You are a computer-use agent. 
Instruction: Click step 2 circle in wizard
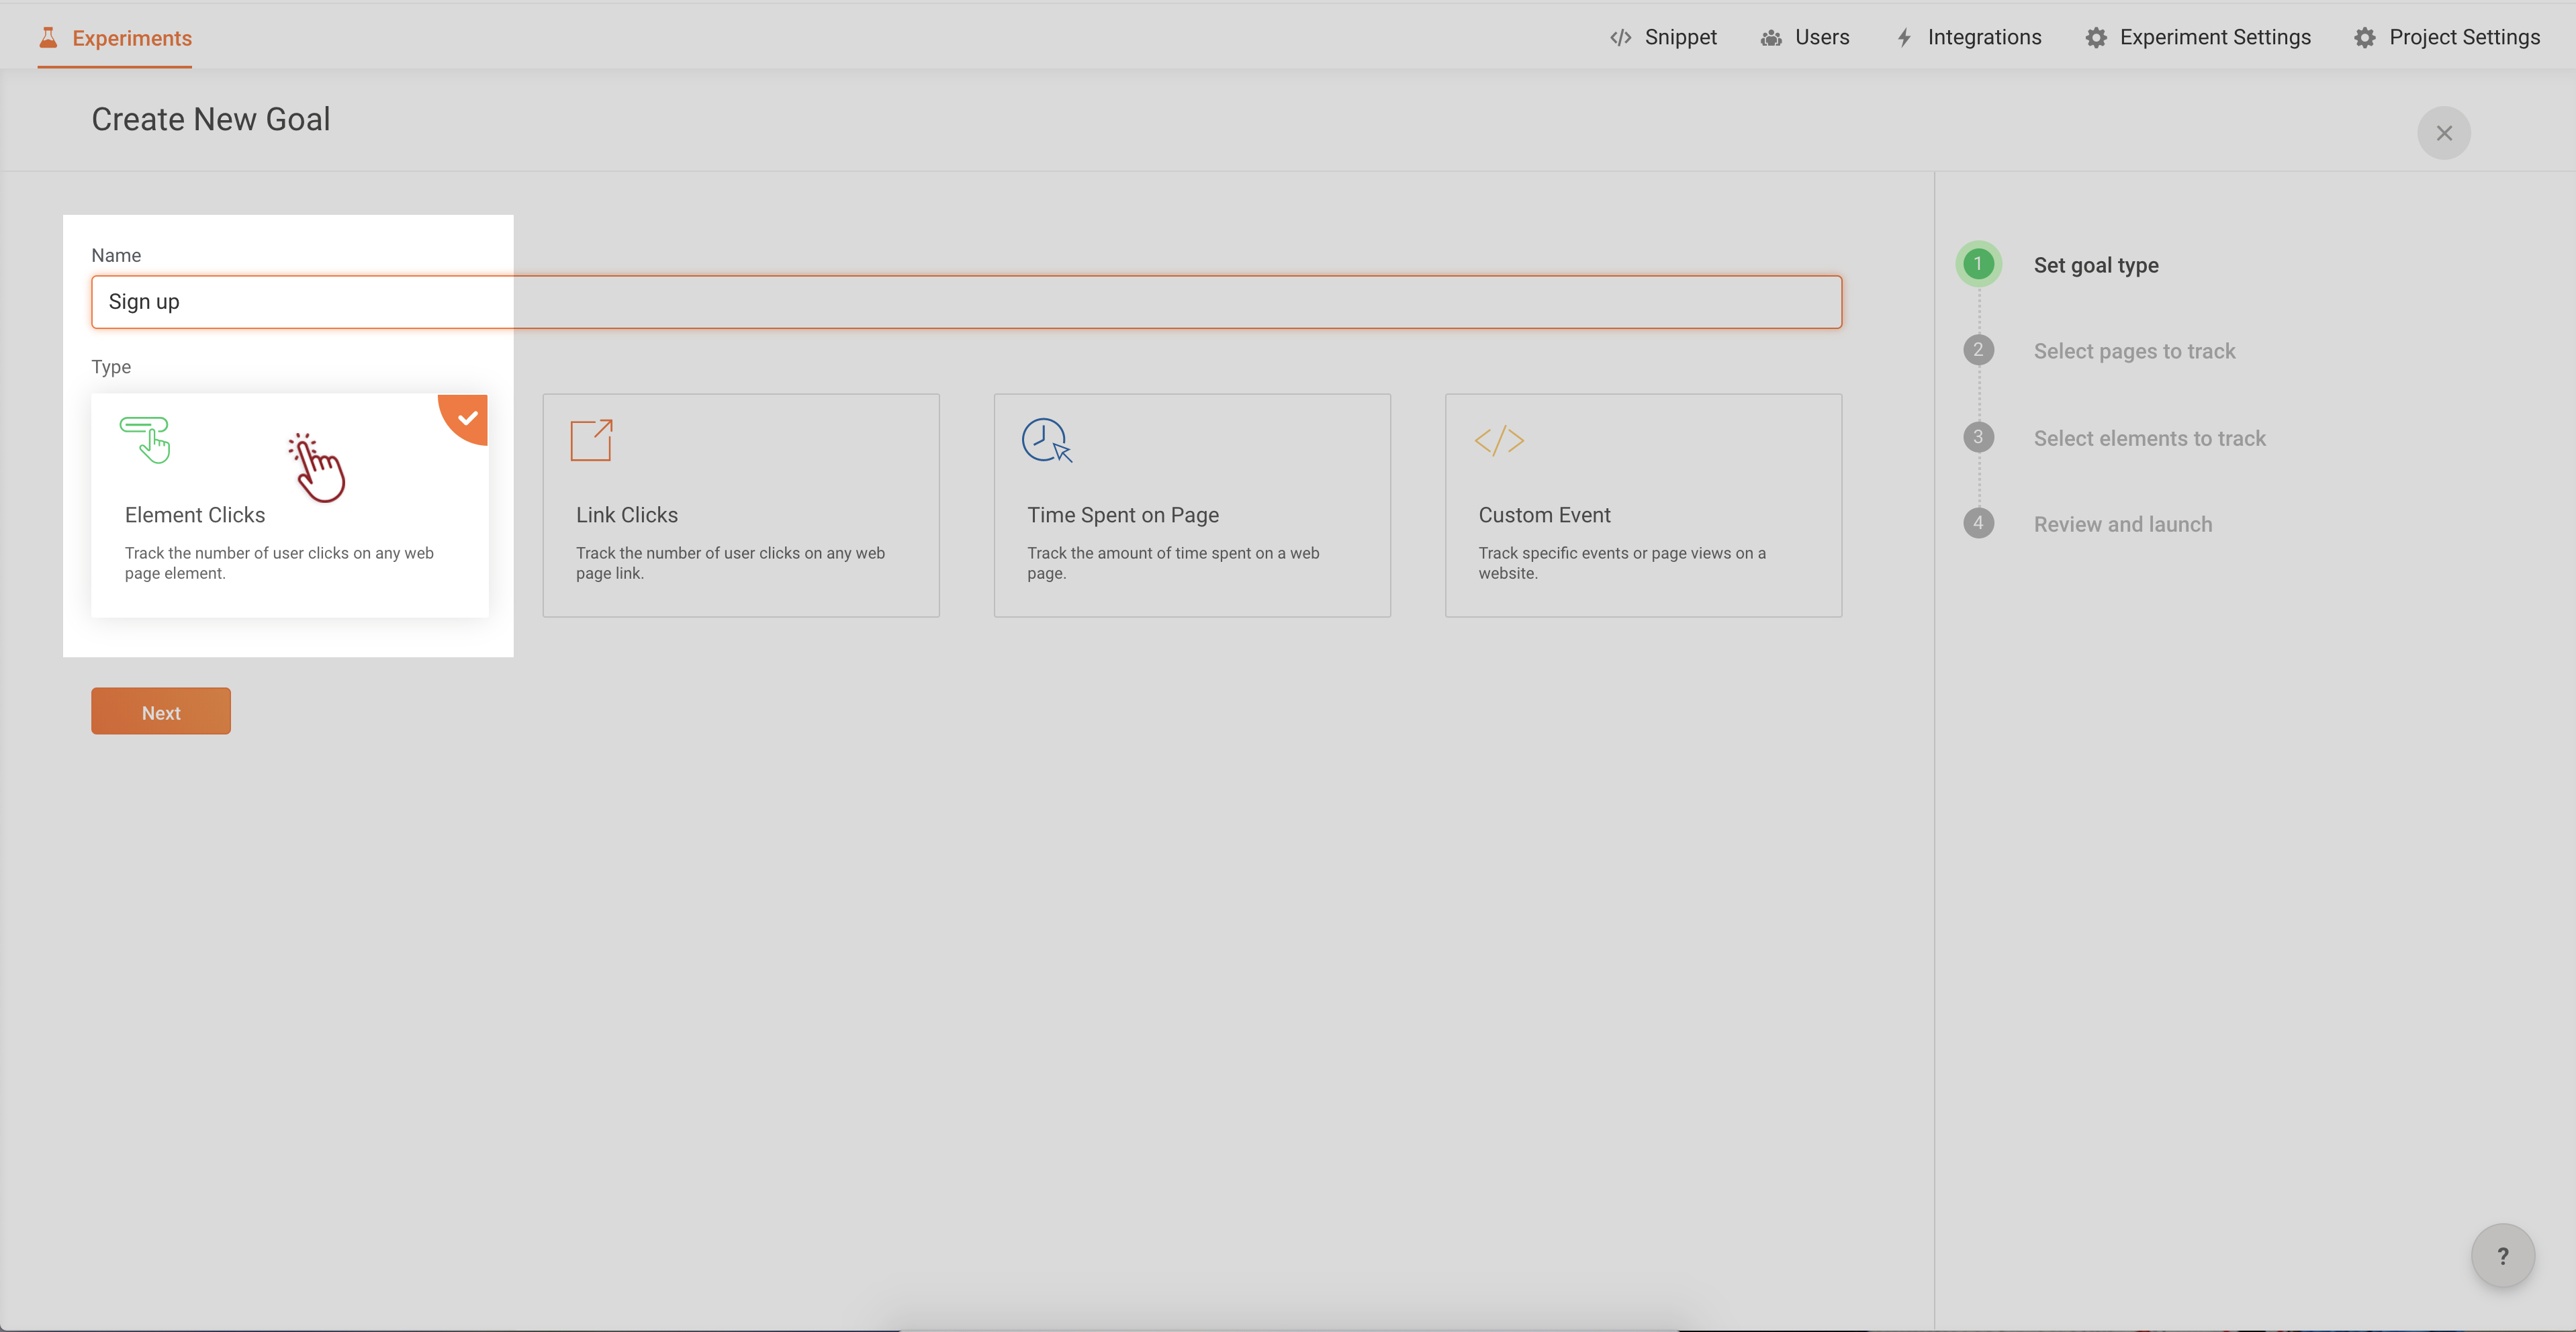click(x=1978, y=350)
